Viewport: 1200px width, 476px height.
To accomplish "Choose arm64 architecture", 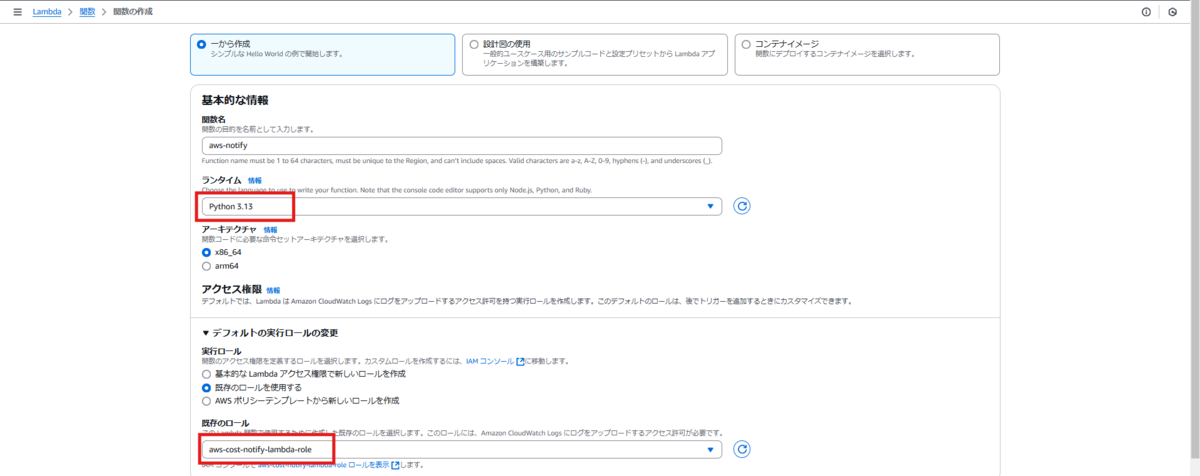I will pyautogui.click(x=207, y=266).
